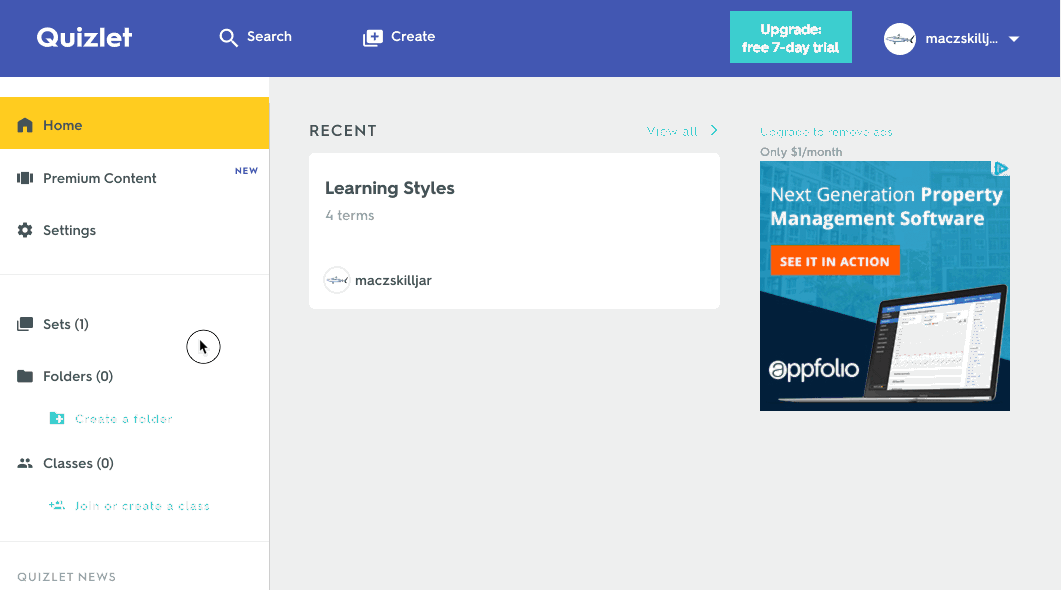Image resolution: width=1061 pixels, height=590 pixels.
Task: Click the Folders folder icon
Action: (x=25, y=376)
